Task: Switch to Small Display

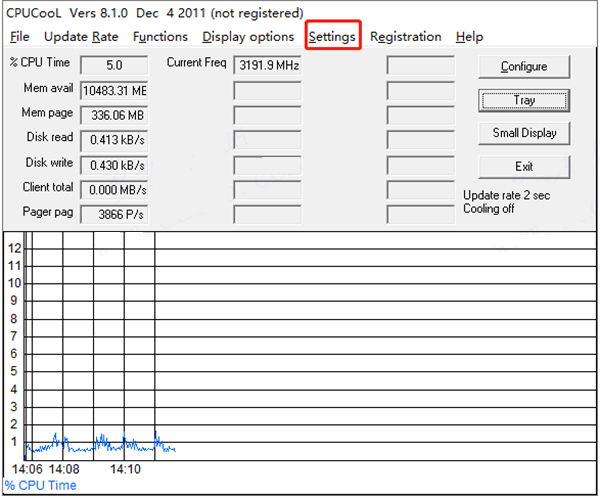Action: 524,133
